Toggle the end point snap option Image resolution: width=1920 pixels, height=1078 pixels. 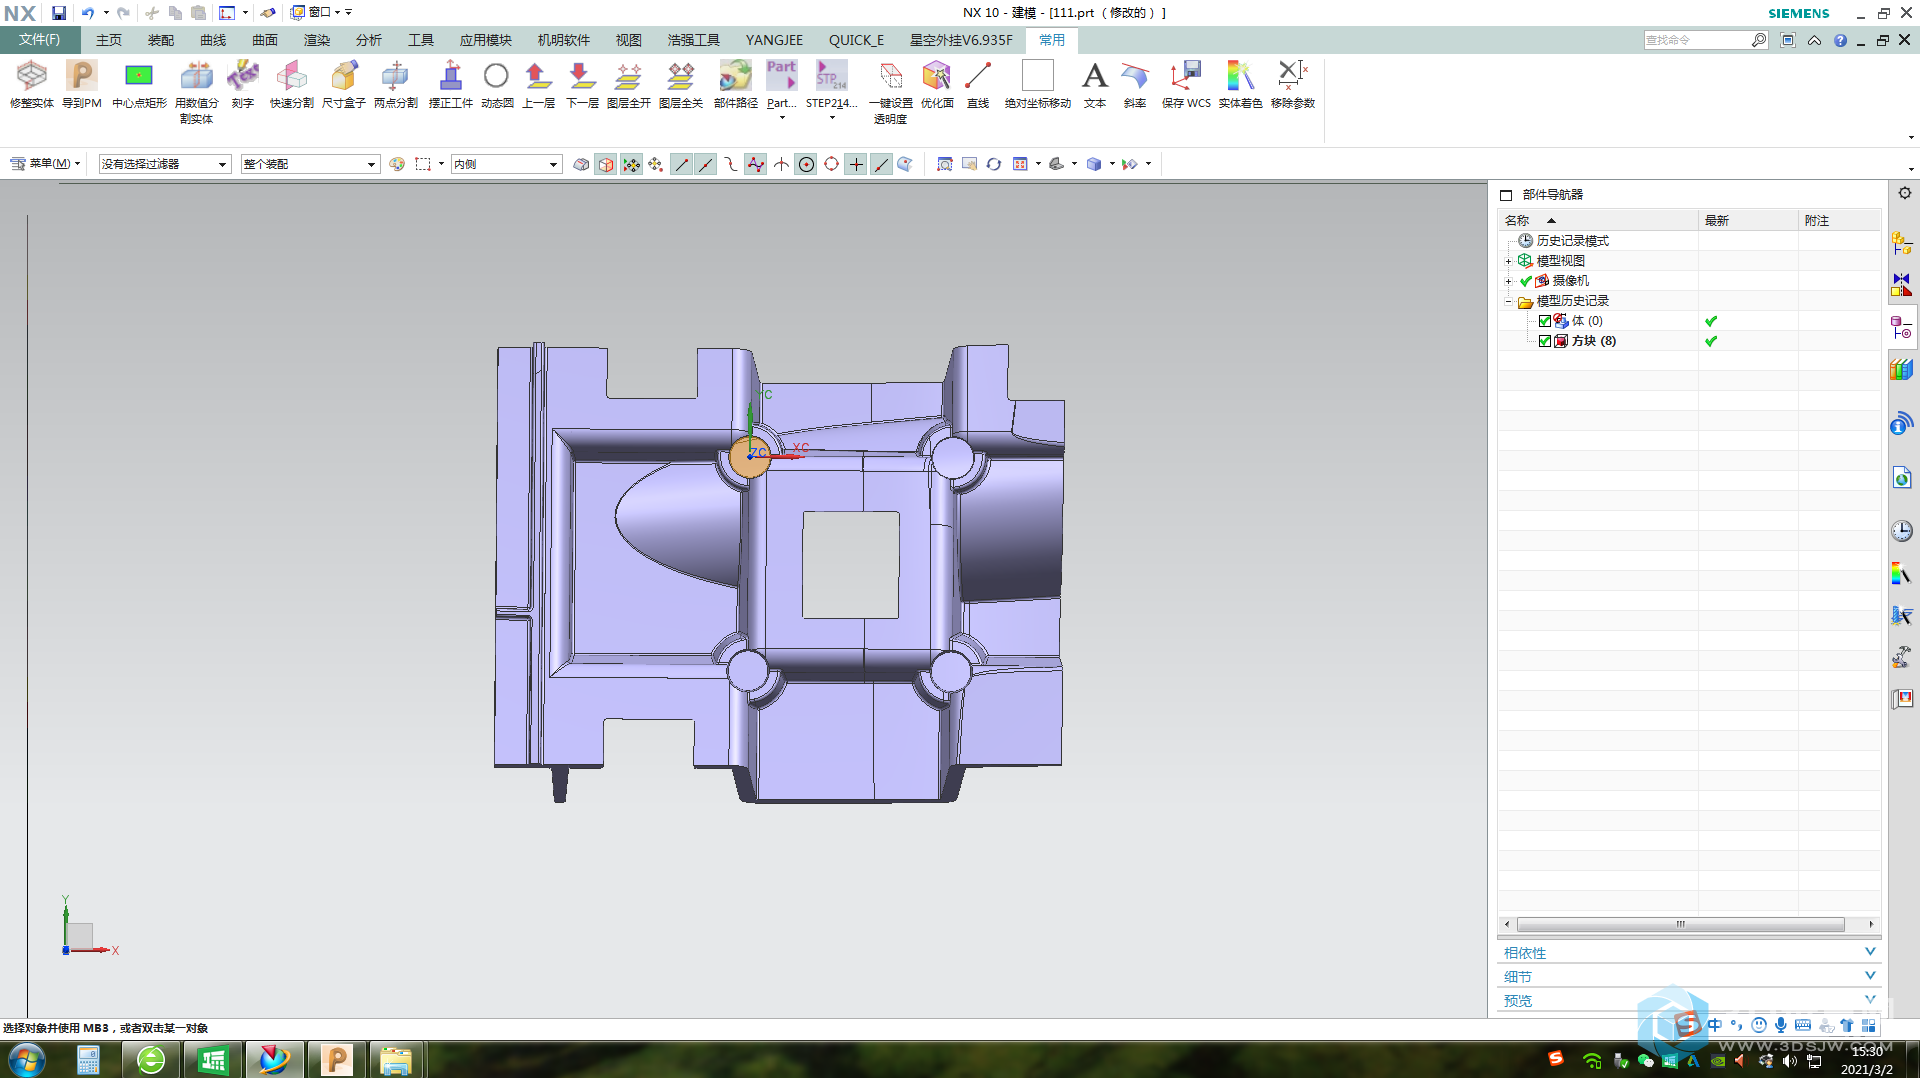tap(681, 164)
